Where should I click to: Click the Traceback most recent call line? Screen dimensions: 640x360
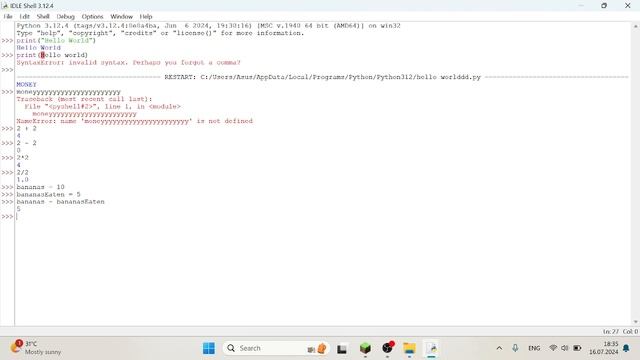pyautogui.click(x=84, y=99)
